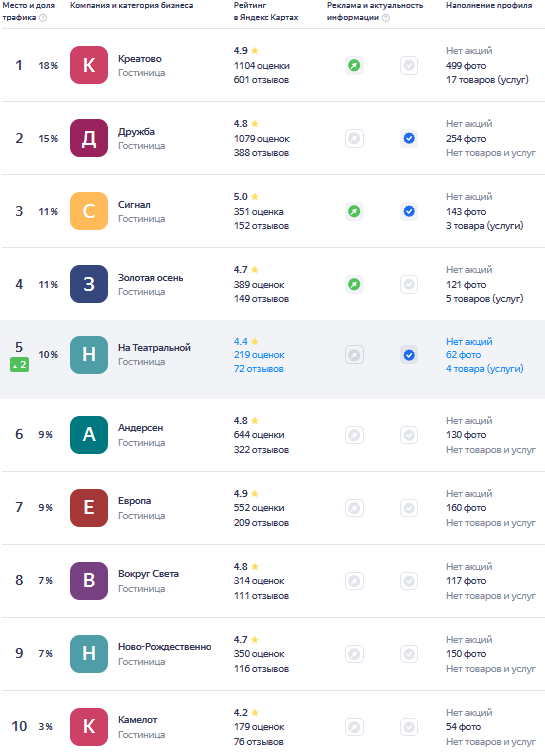The image size is (545, 755).
Task: Click the Вокруг Света company name
Action: 148,574
